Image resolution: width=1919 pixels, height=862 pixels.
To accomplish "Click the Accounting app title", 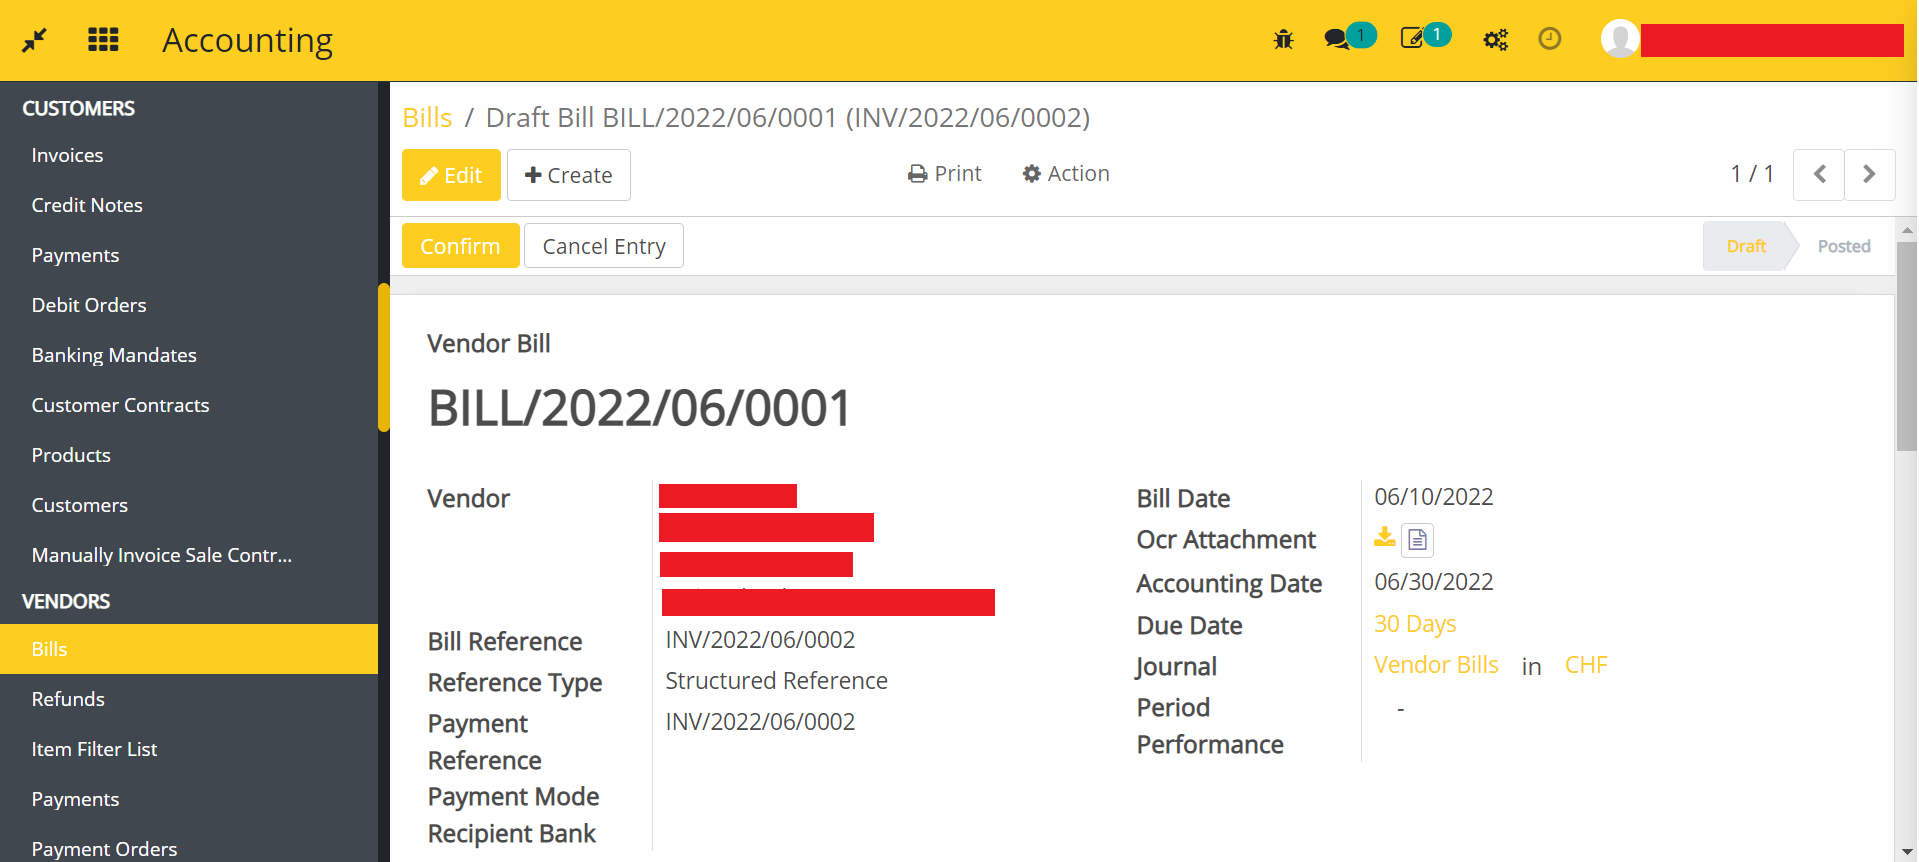I will (x=248, y=40).
